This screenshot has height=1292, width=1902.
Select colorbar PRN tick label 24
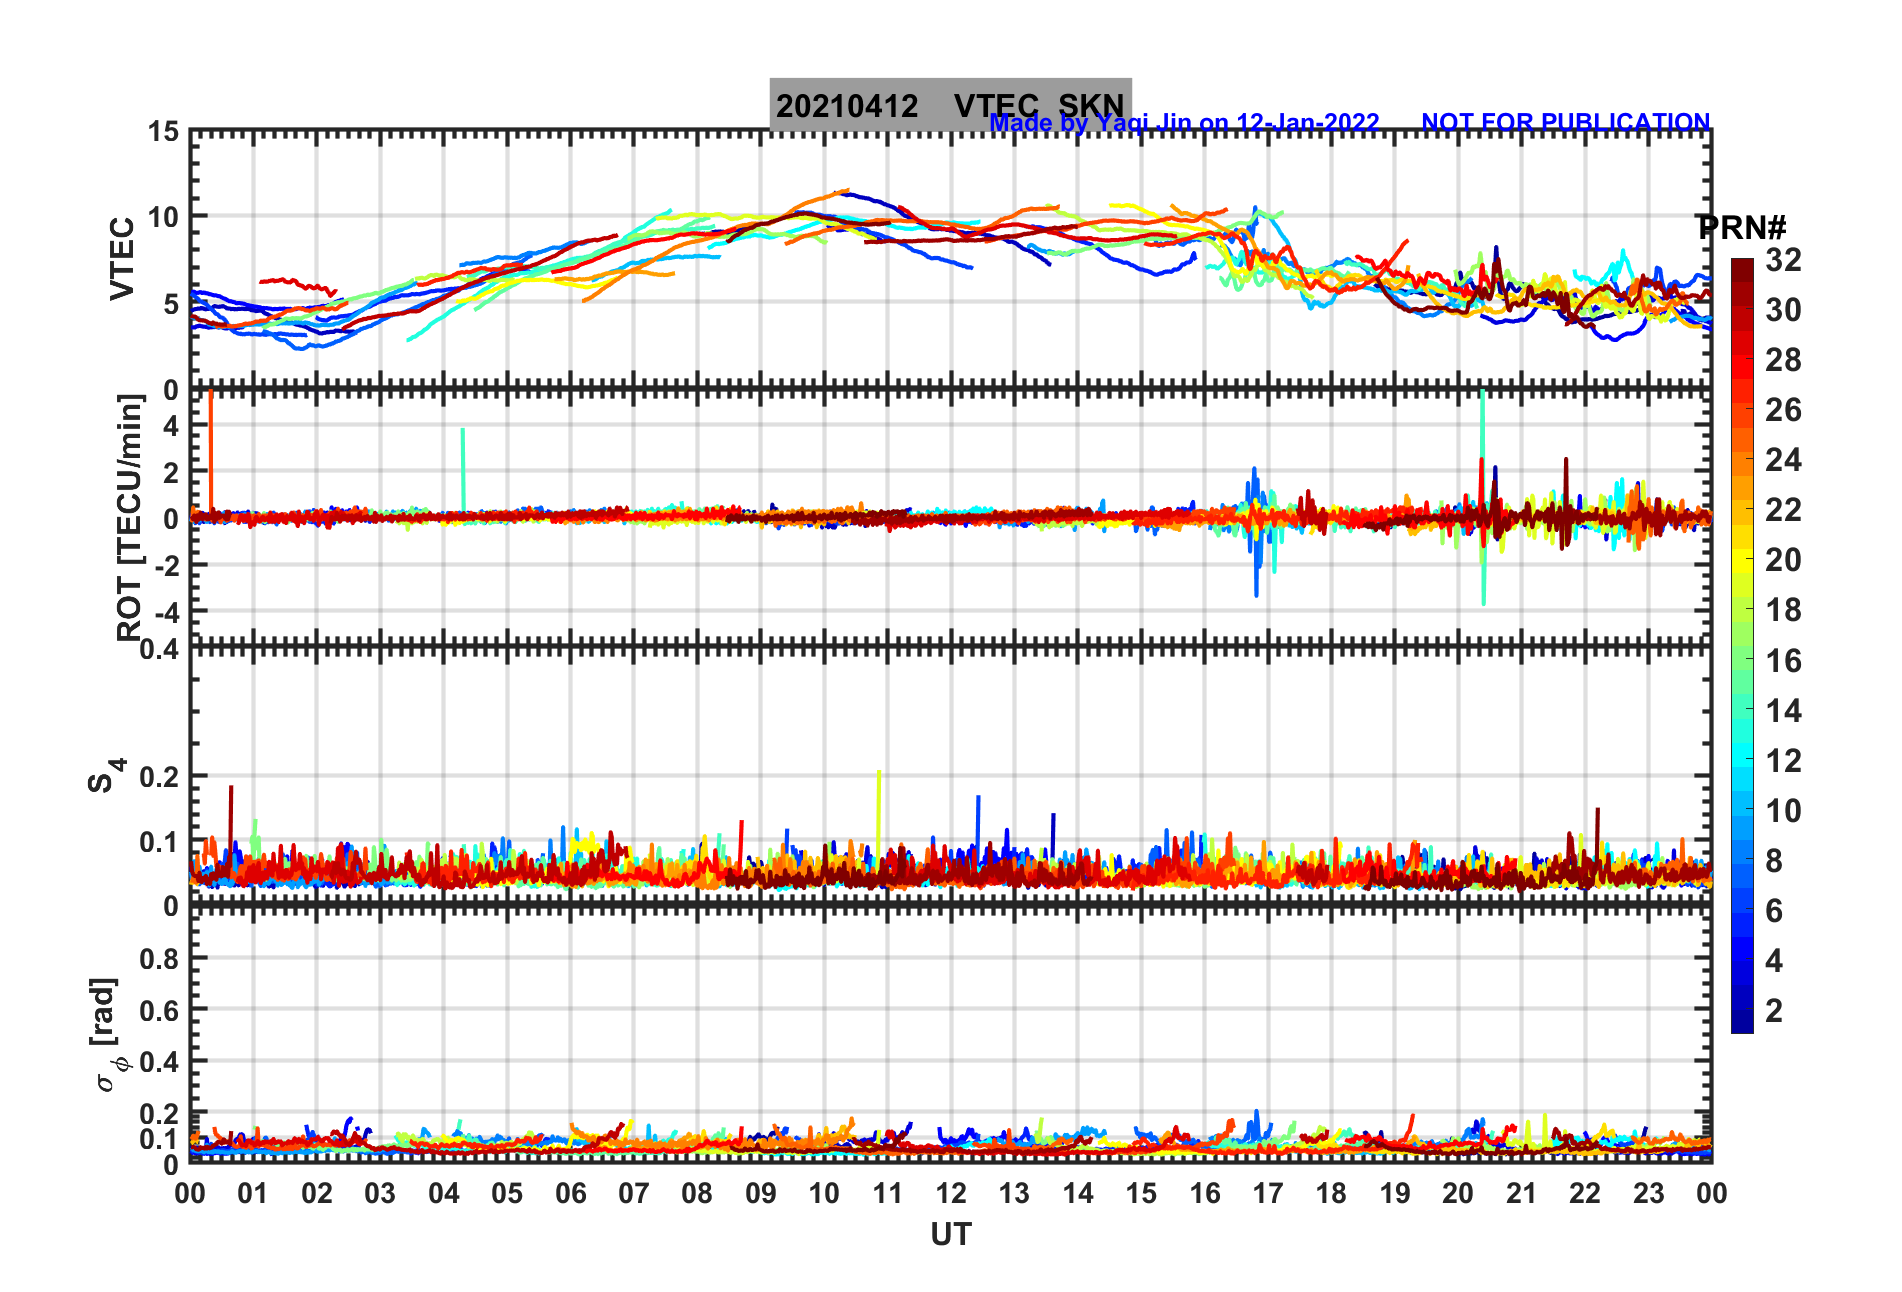(1783, 460)
